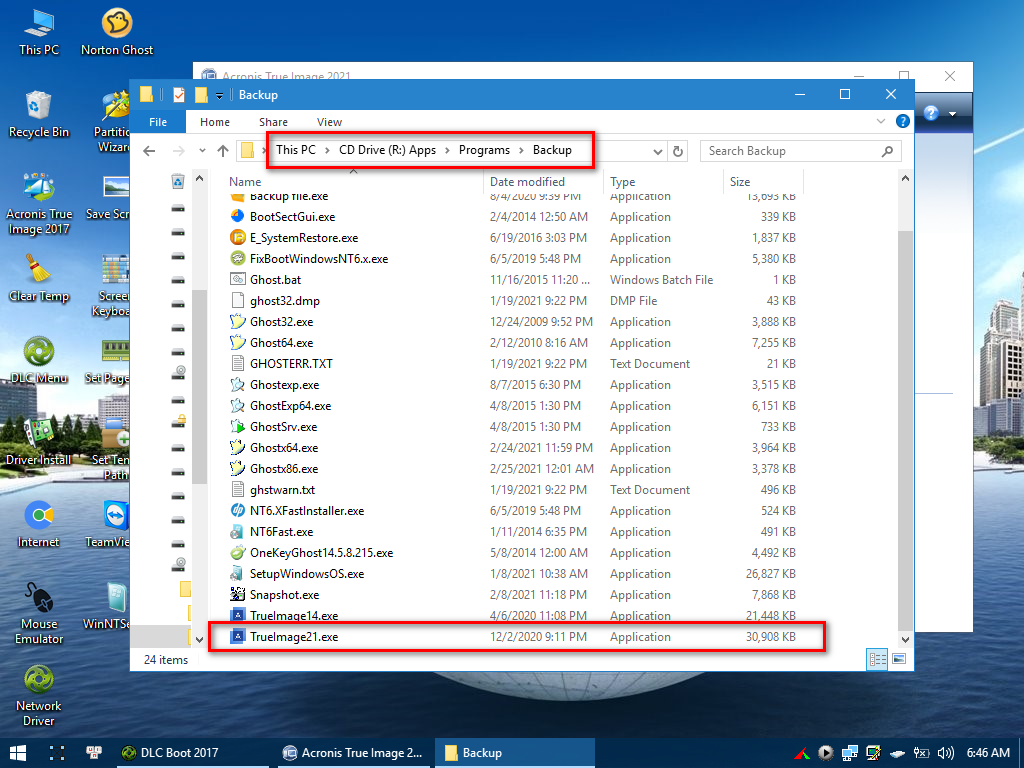Open This PC desktop icon

tap(39, 32)
